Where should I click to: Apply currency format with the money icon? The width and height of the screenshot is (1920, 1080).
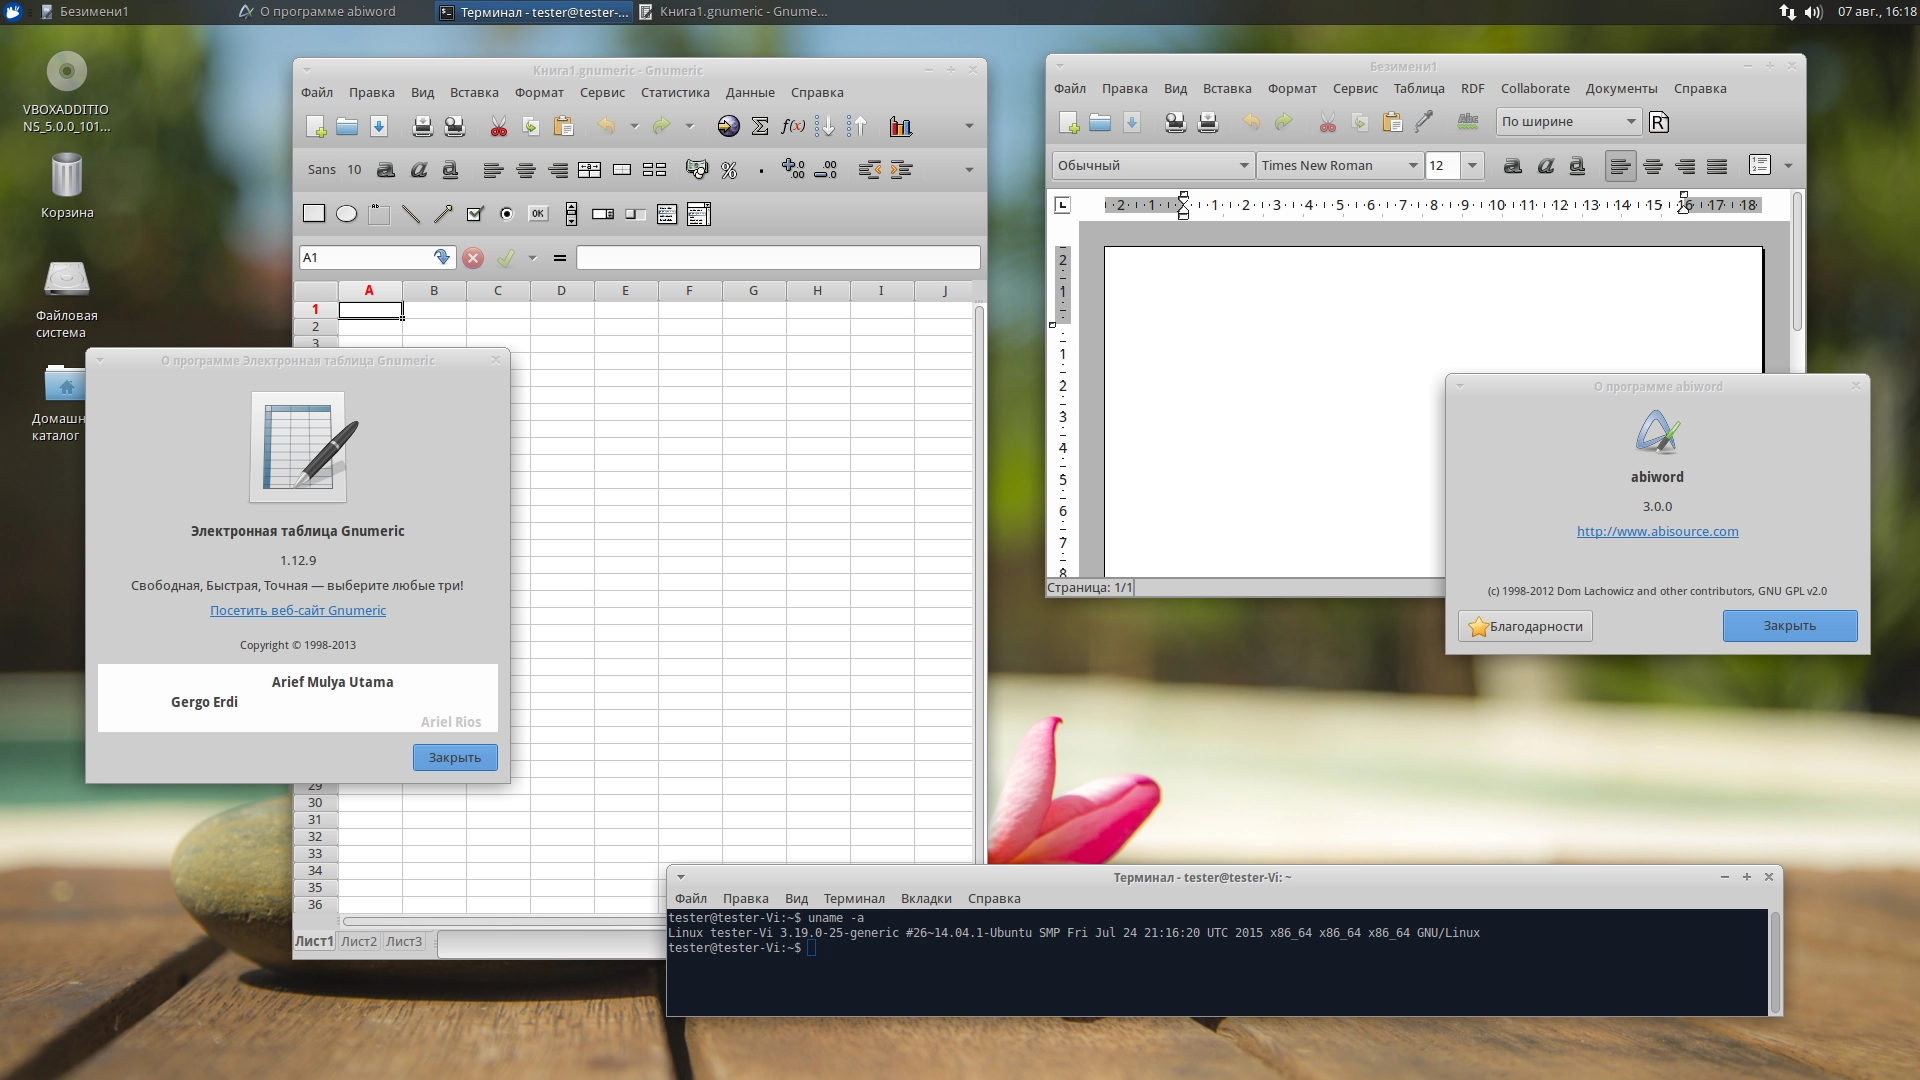point(696,170)
